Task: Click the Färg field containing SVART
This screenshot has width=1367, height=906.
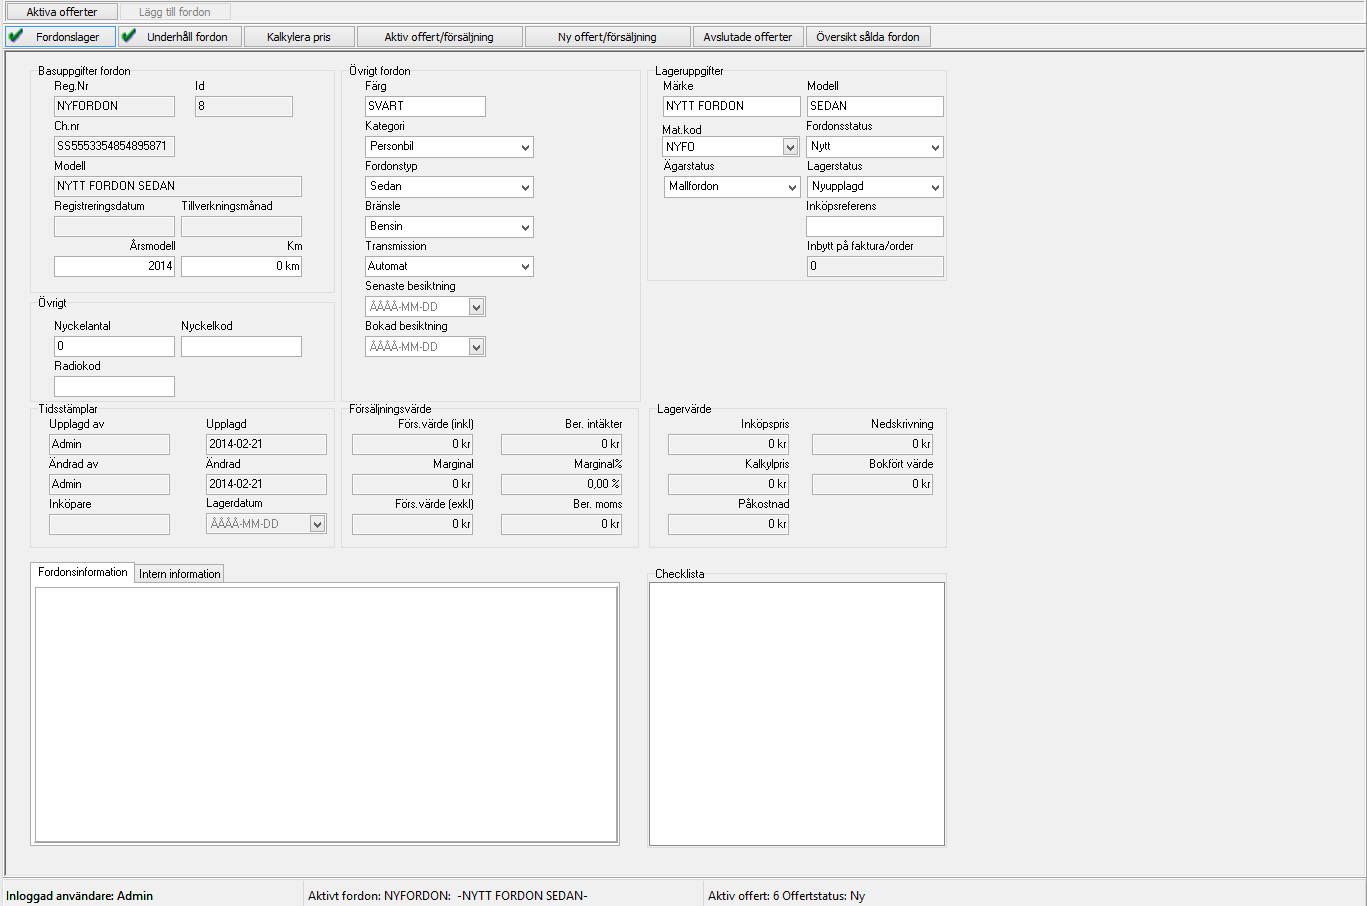Action: tap(425, 106)
